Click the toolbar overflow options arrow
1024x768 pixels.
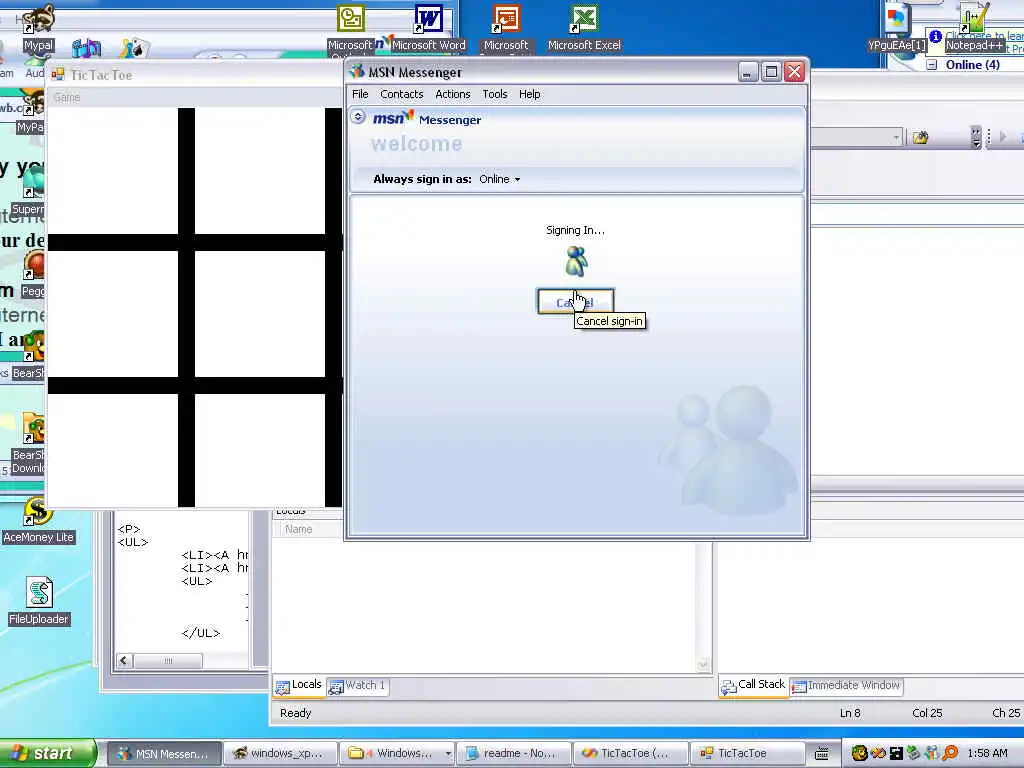tap(976, 137)
